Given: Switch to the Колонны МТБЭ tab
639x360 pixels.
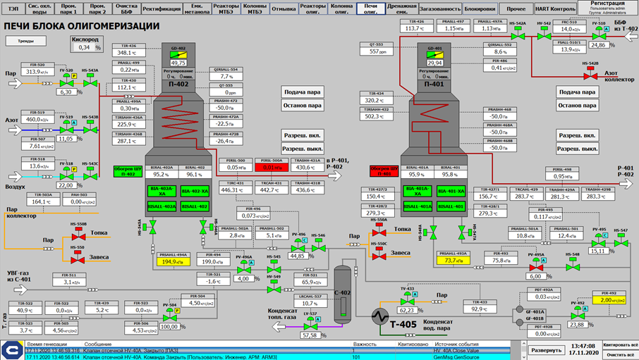Looking at the screenshot, I should point(255,9).
